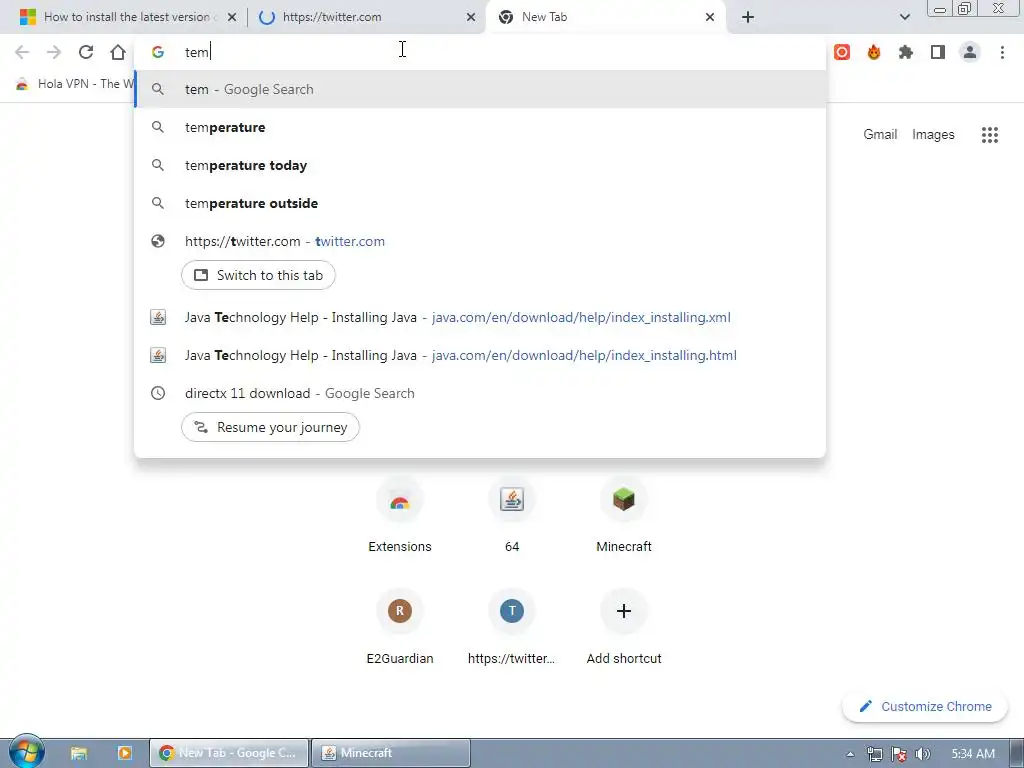Click the volume speaker tray icon
Screen dimensions: 1024x768
pyautogui.click(x=923, y=754)
